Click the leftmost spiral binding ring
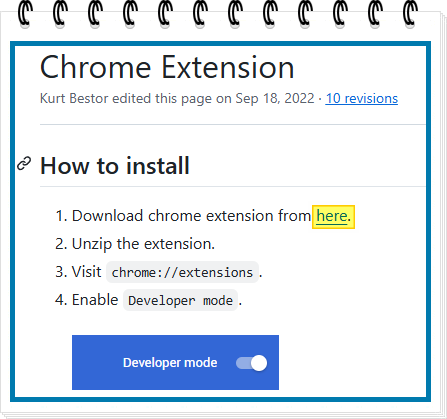This screenshot has width=447, height=419. (x=25, y=13)
